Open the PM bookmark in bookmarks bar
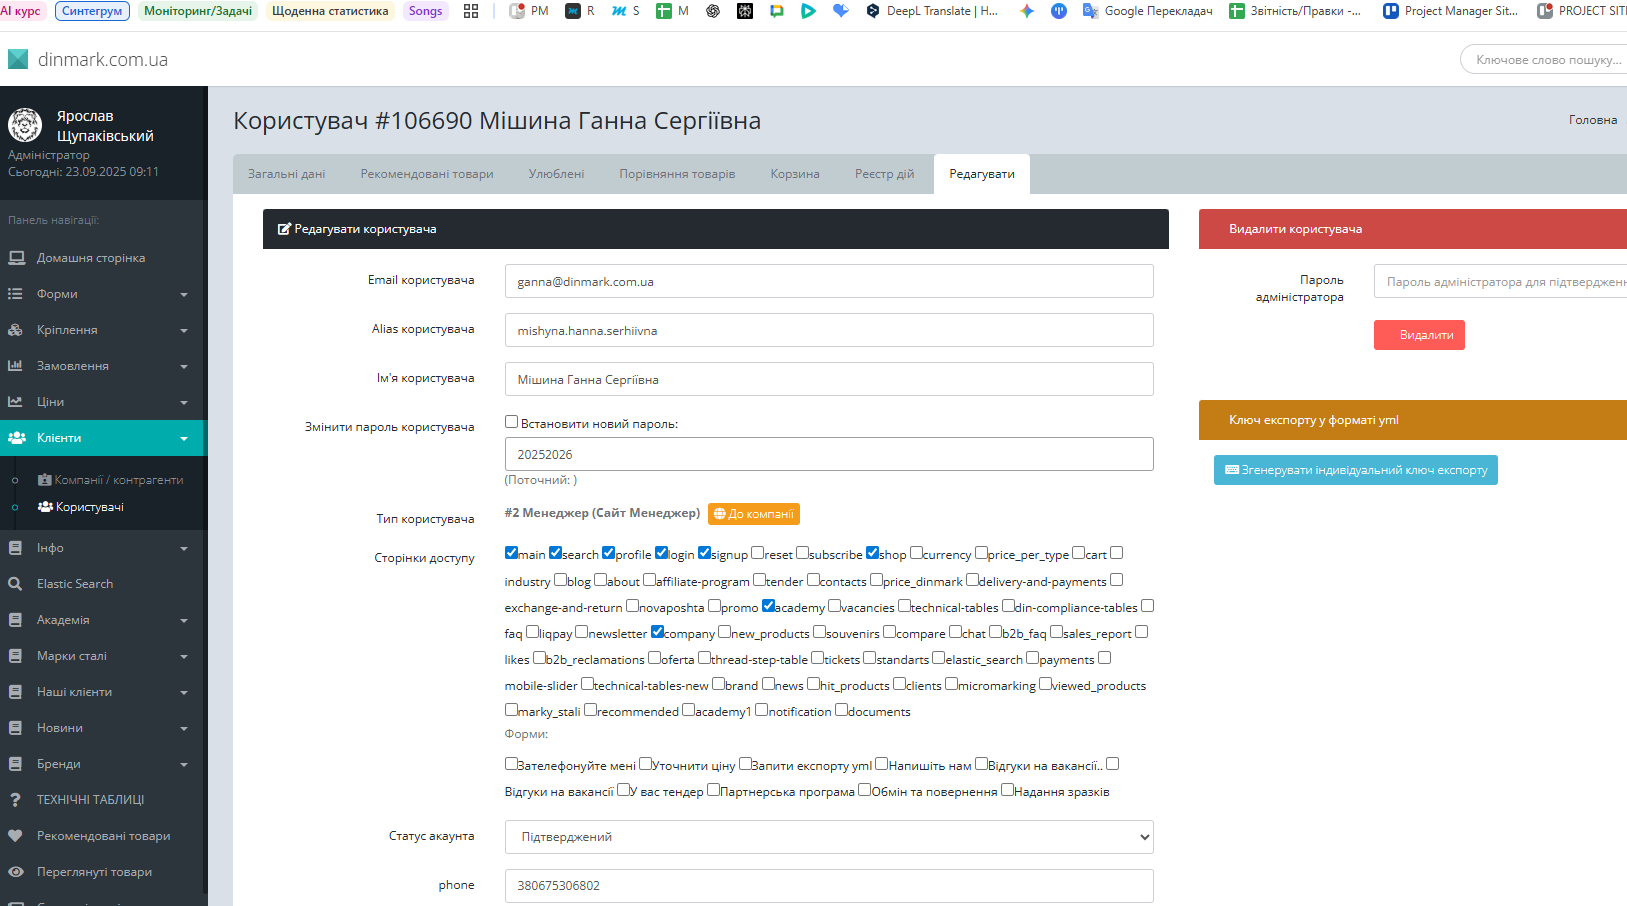The image size is (1627, 906). pos(529,11)
